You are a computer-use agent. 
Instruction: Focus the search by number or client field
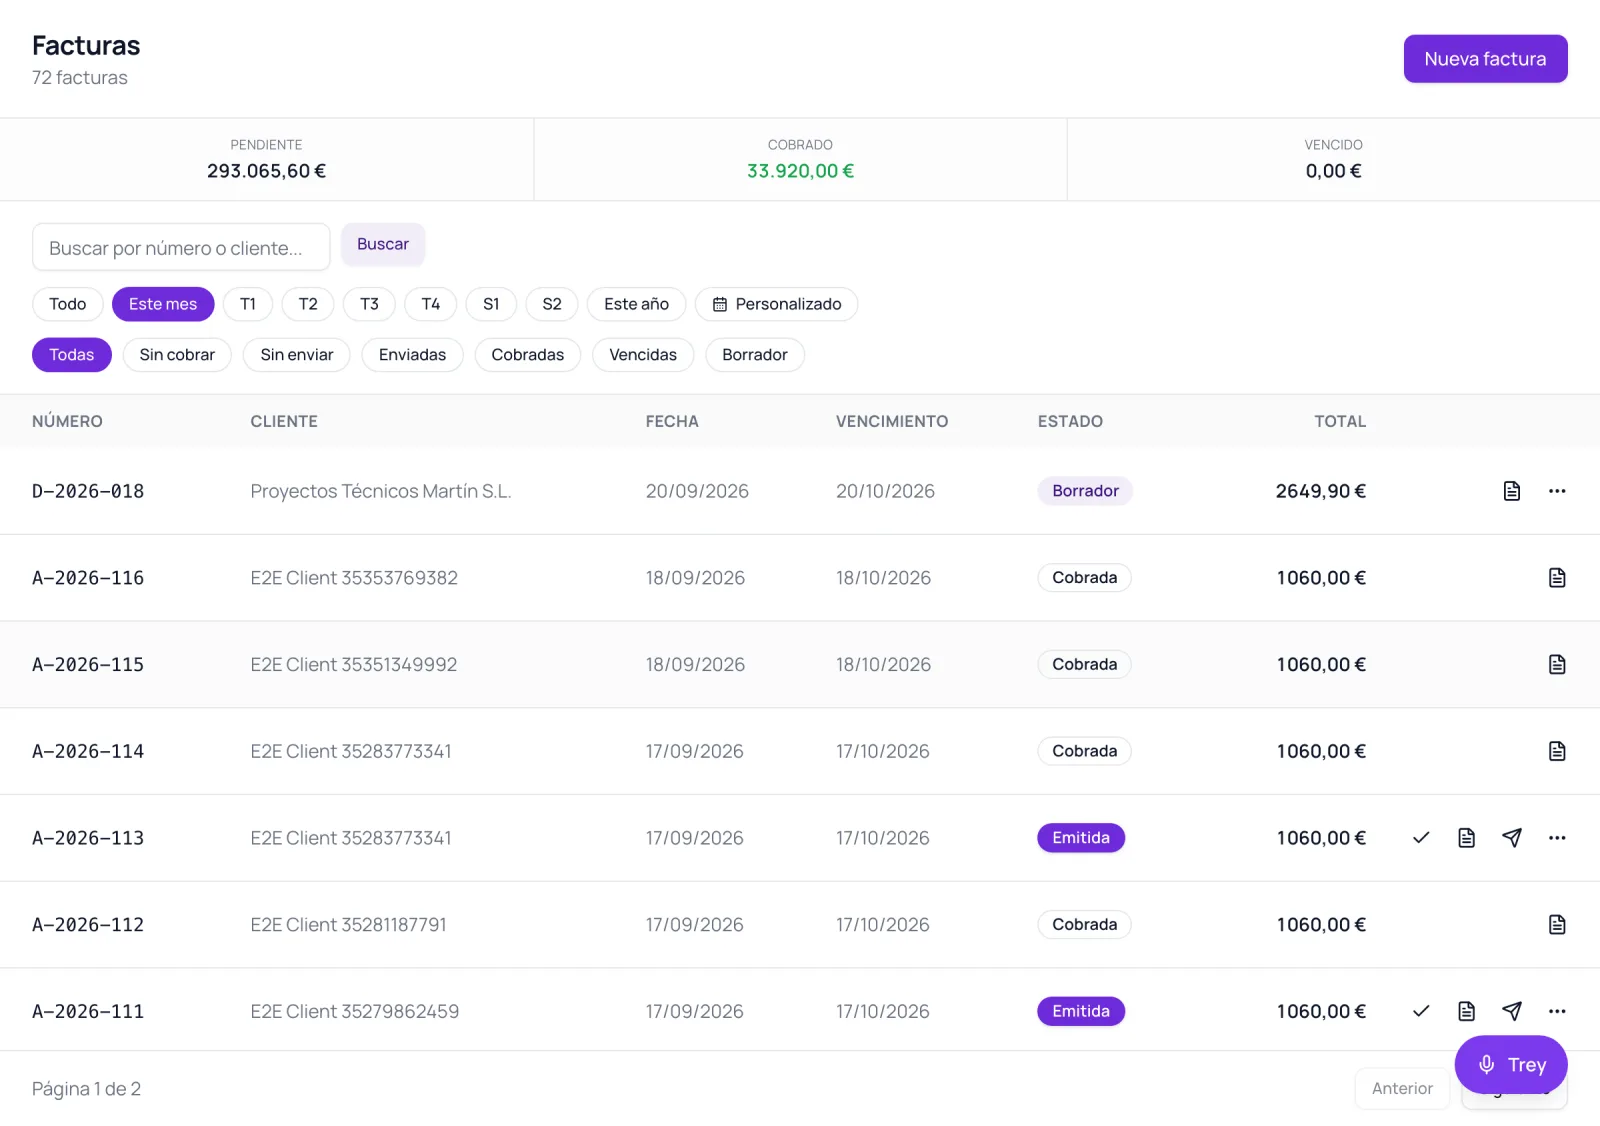tap(181, 247)
